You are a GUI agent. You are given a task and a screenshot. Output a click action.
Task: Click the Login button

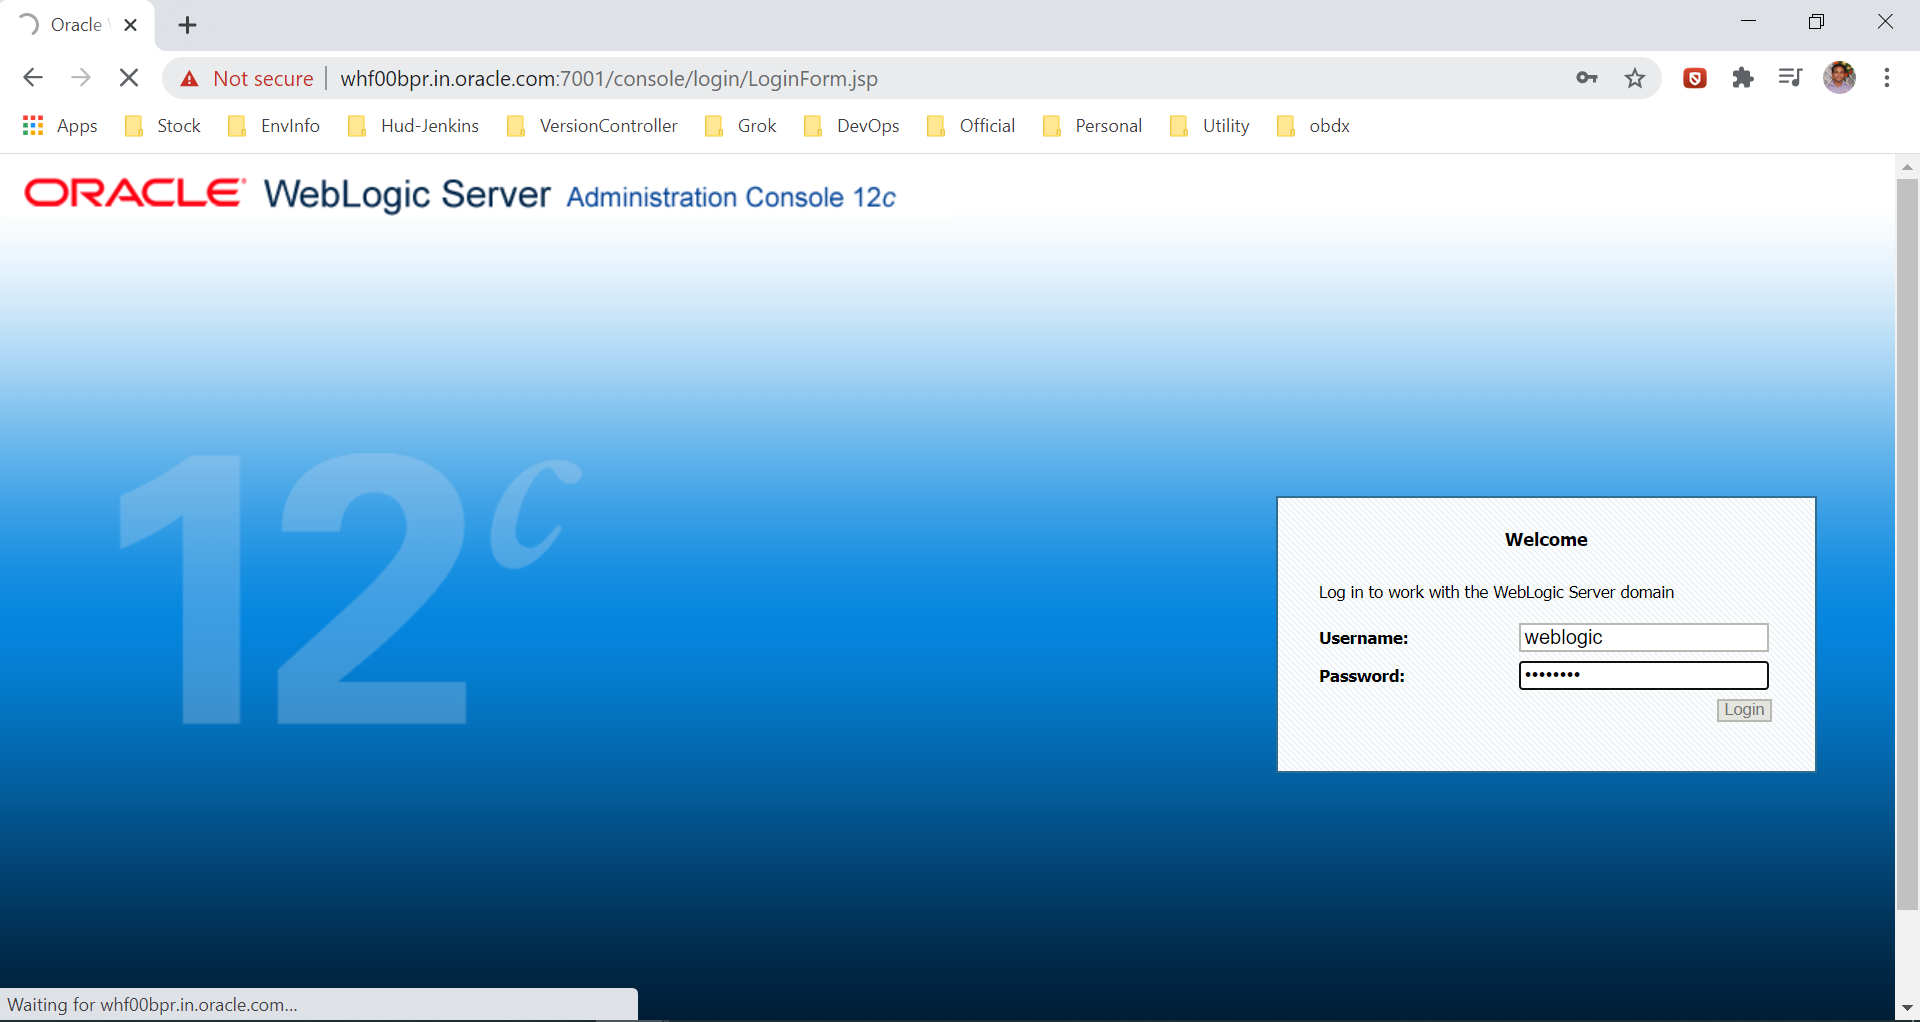pyautogui.click(x=1744, y=710)
